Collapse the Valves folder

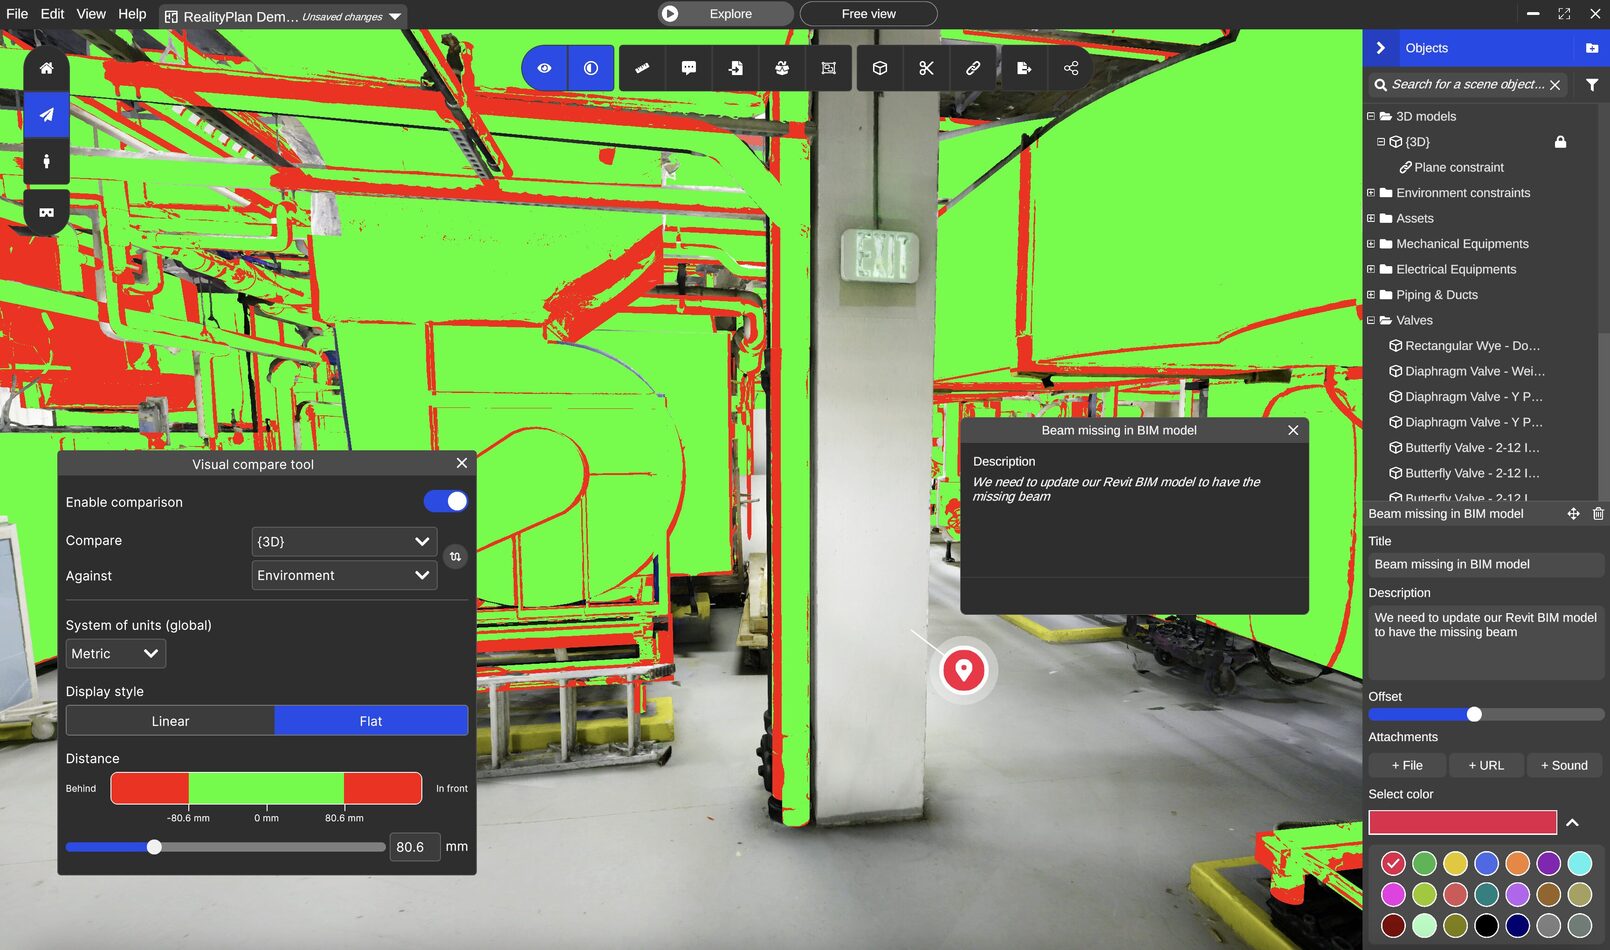(x=1371, y=320)
